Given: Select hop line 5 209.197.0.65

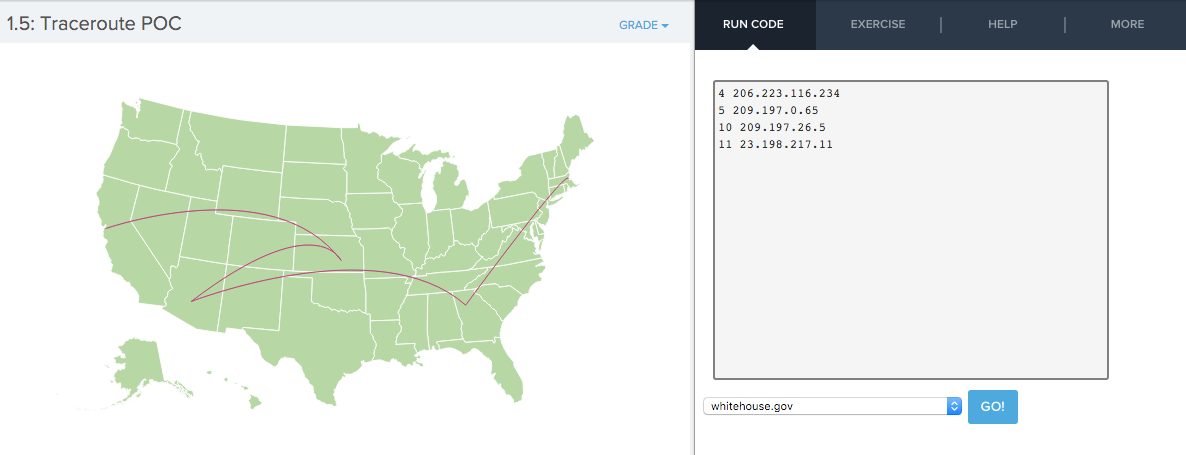Looking at the screenshot, I should pos(768,110).
